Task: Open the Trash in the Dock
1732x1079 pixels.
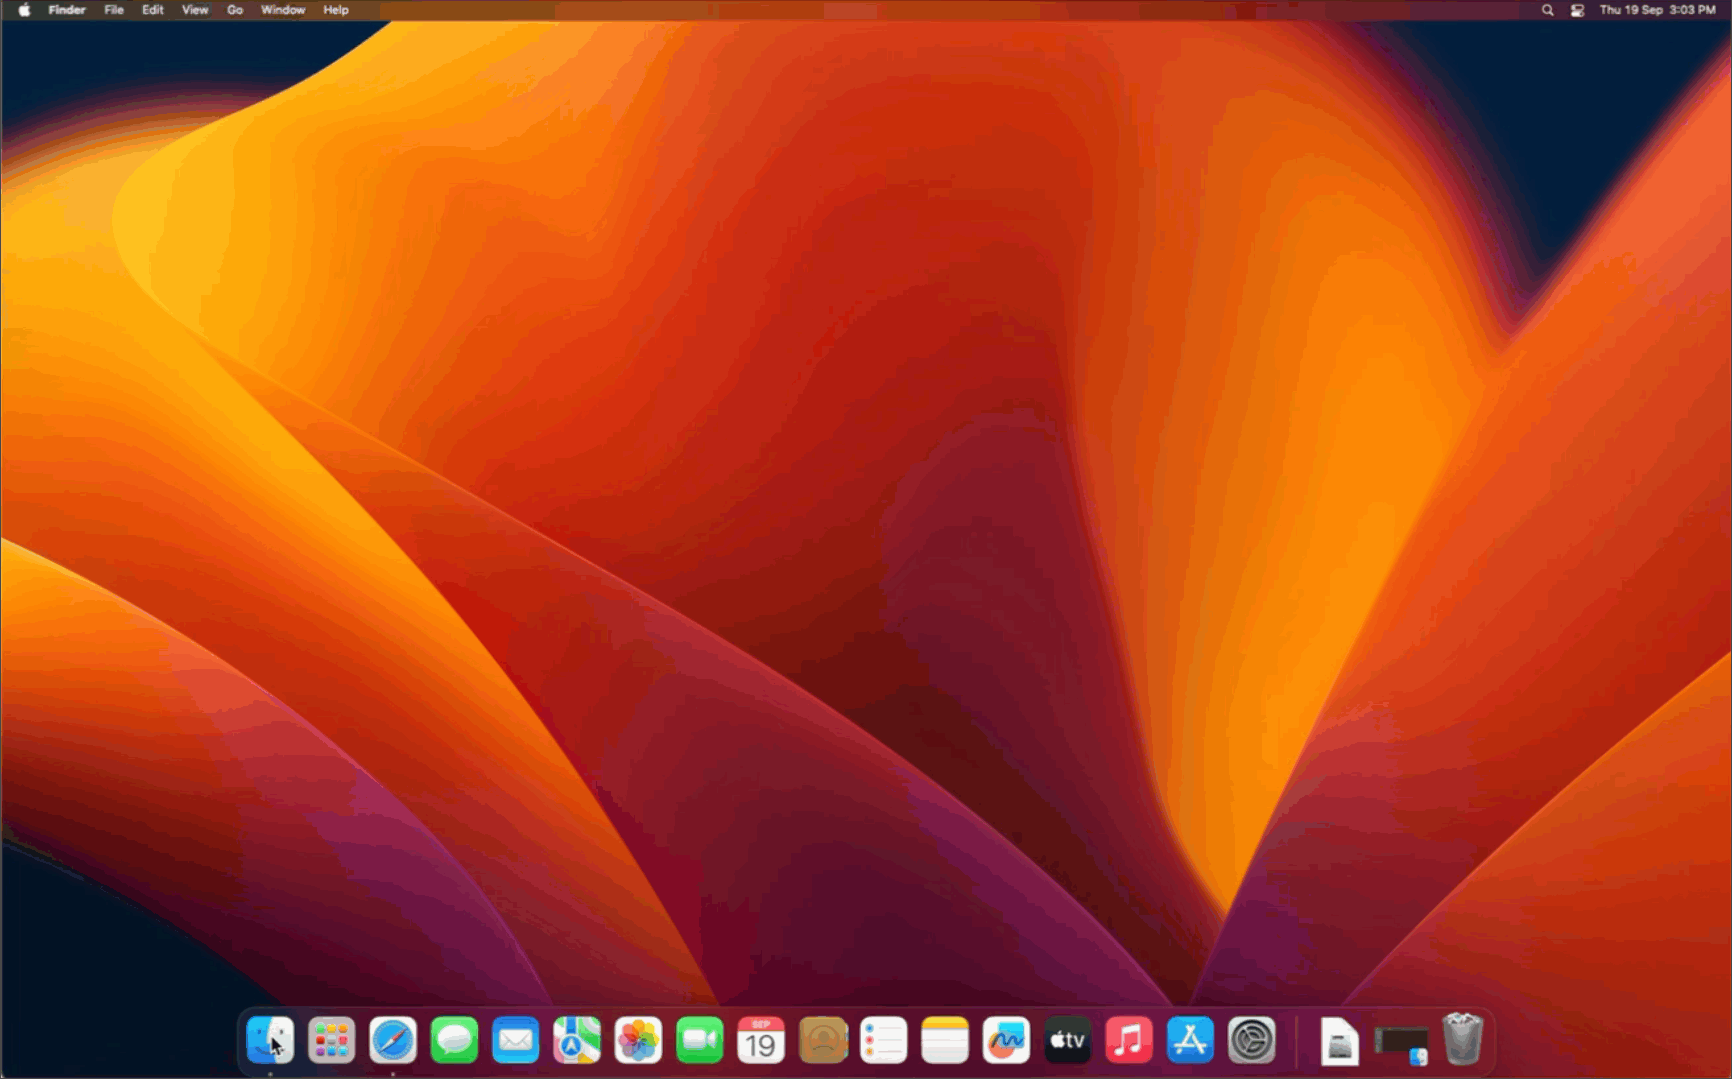Action: pos(1462,1041)
